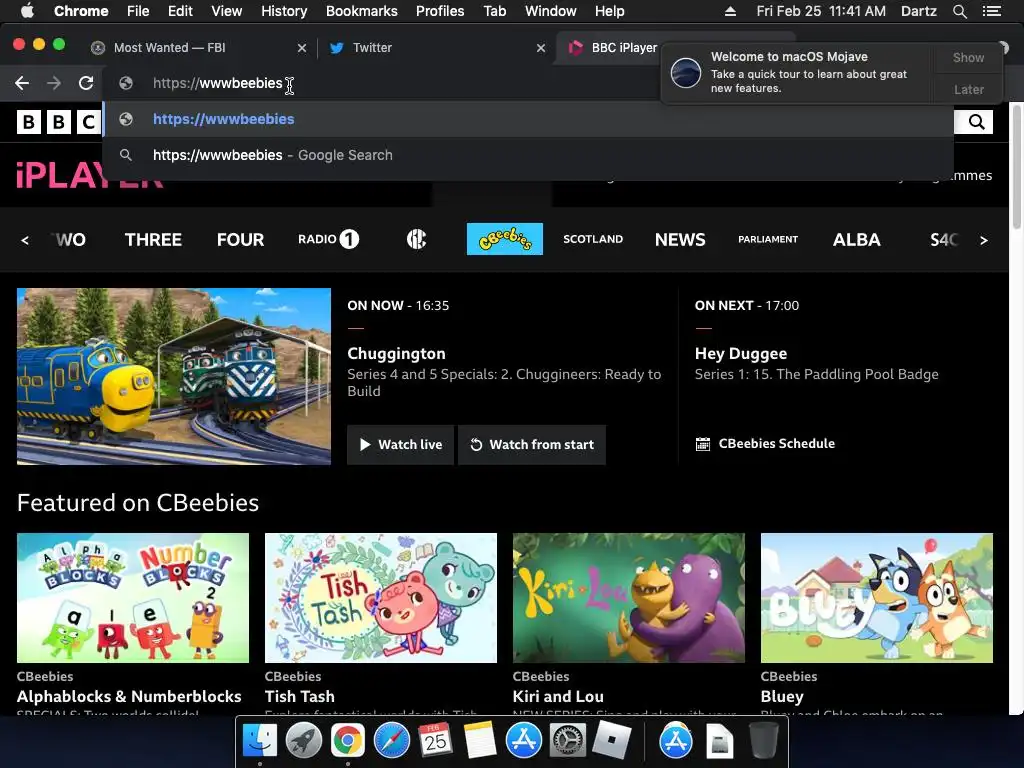
Task: Open Calendar from the dock
Action: (435, 741)
